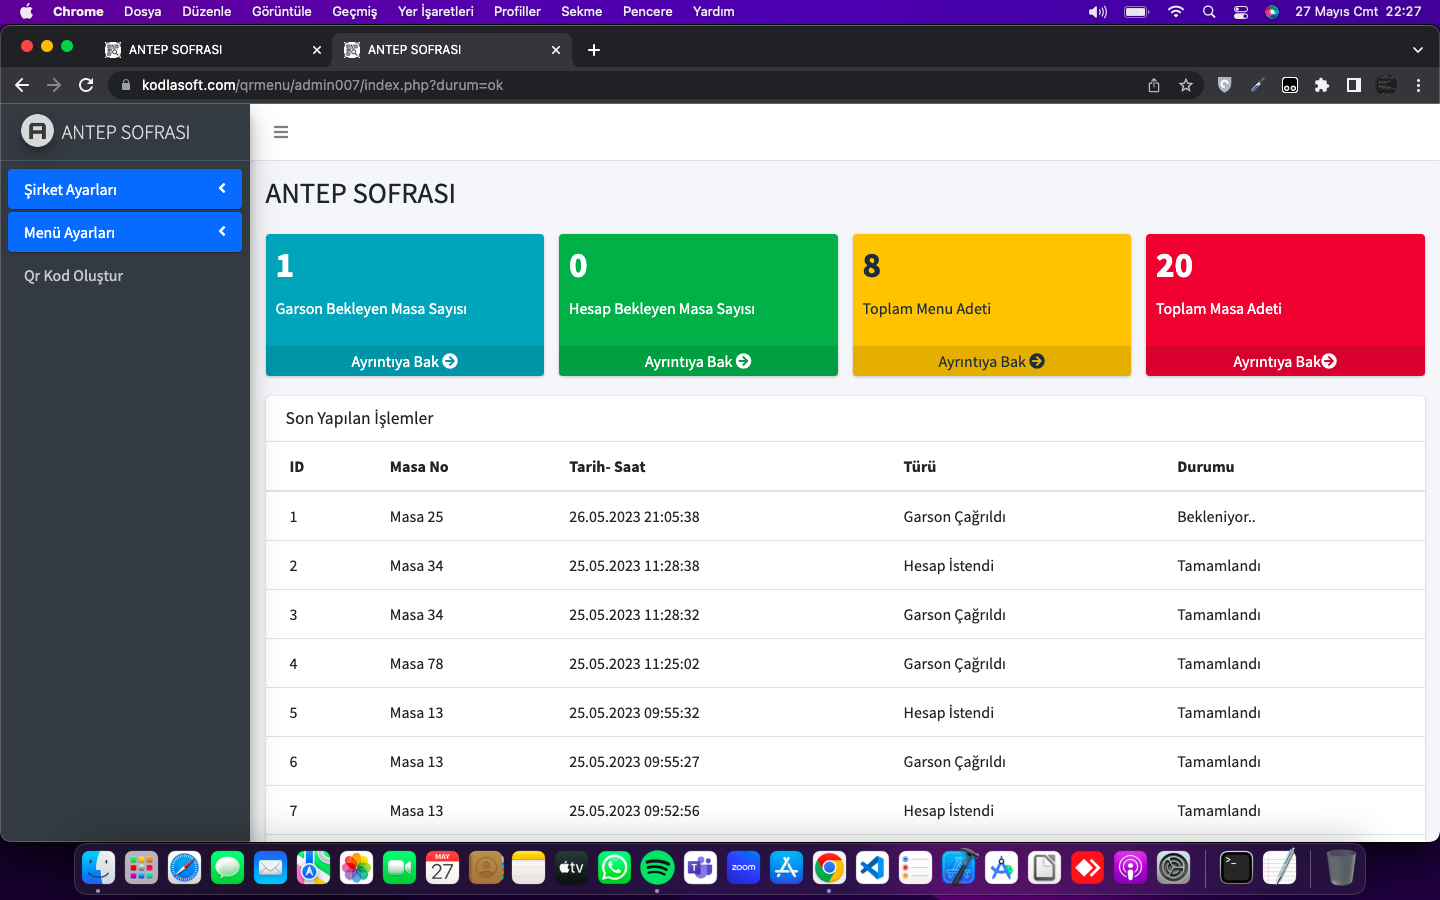Click the share icon in the address bar

pyautogui.click(x=1154, y=85)
